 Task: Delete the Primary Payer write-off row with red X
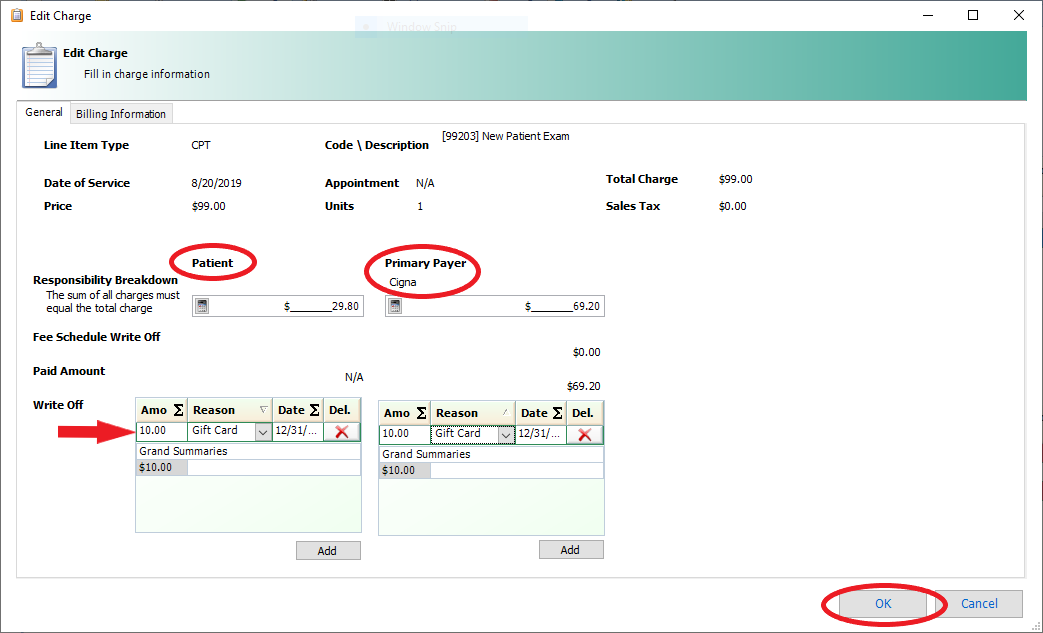pyautogui.click(x=585, y=434)
